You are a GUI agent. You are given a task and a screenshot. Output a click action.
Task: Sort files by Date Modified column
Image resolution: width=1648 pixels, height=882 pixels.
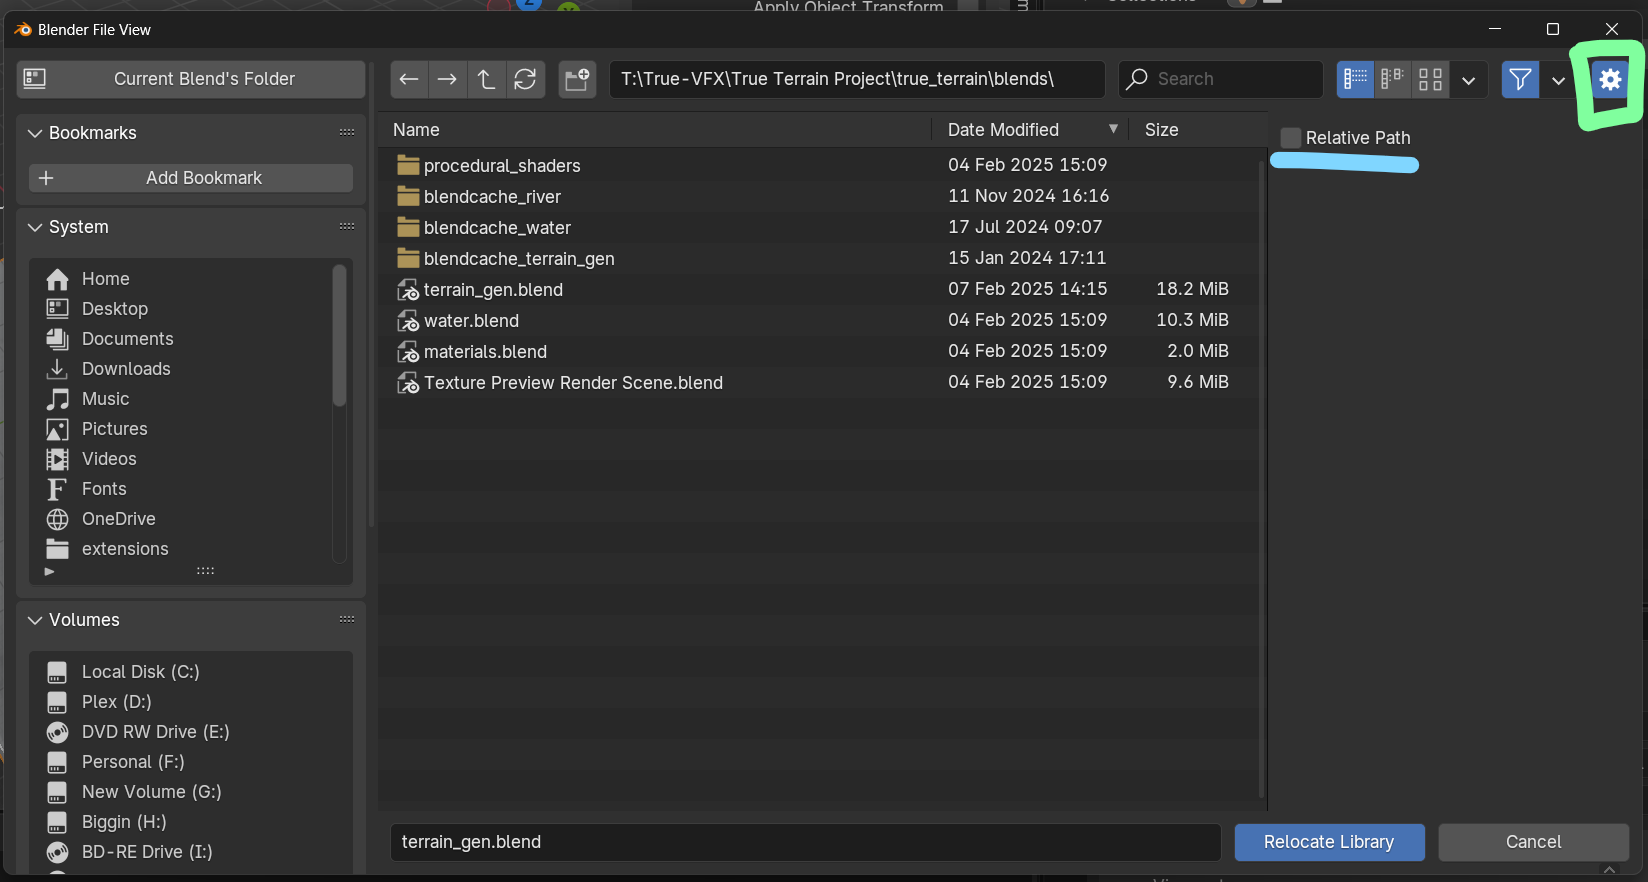tap(1003, 130)
